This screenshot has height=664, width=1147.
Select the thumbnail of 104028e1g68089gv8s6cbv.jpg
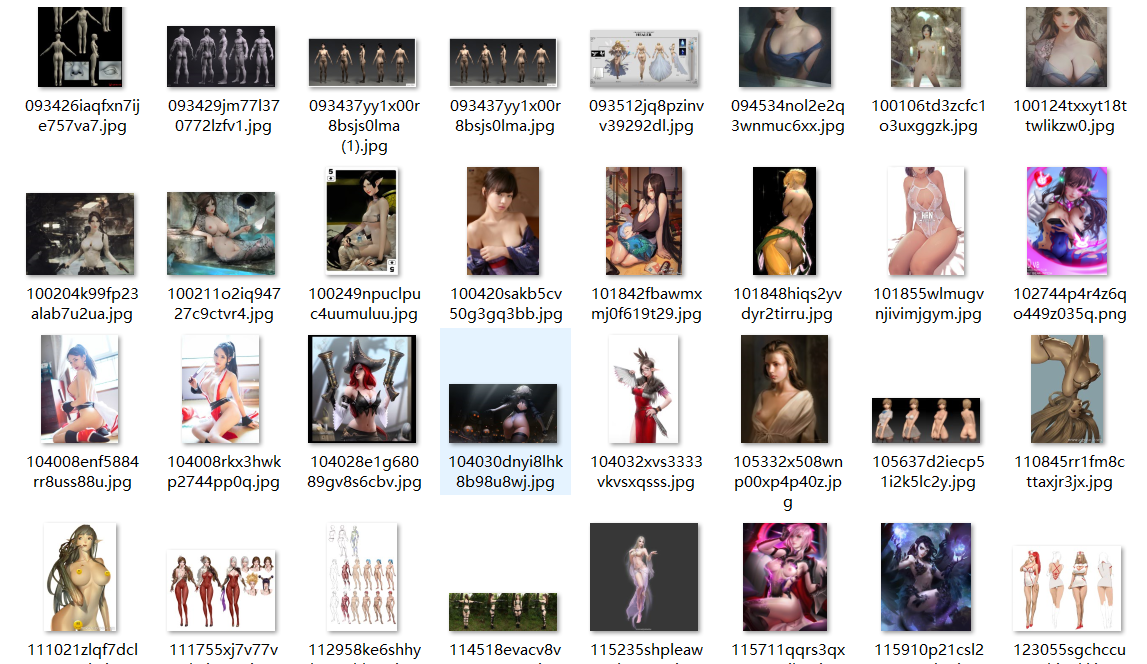click(362, 389)
